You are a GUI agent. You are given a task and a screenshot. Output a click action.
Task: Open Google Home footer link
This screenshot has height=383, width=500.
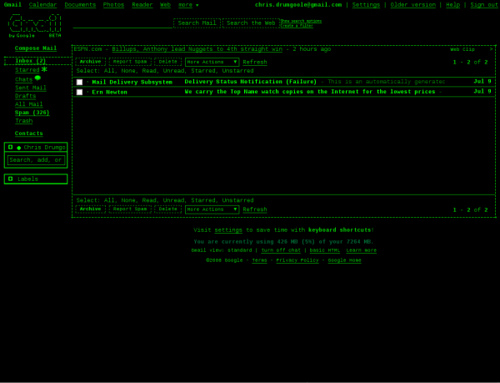coord(345,260)
